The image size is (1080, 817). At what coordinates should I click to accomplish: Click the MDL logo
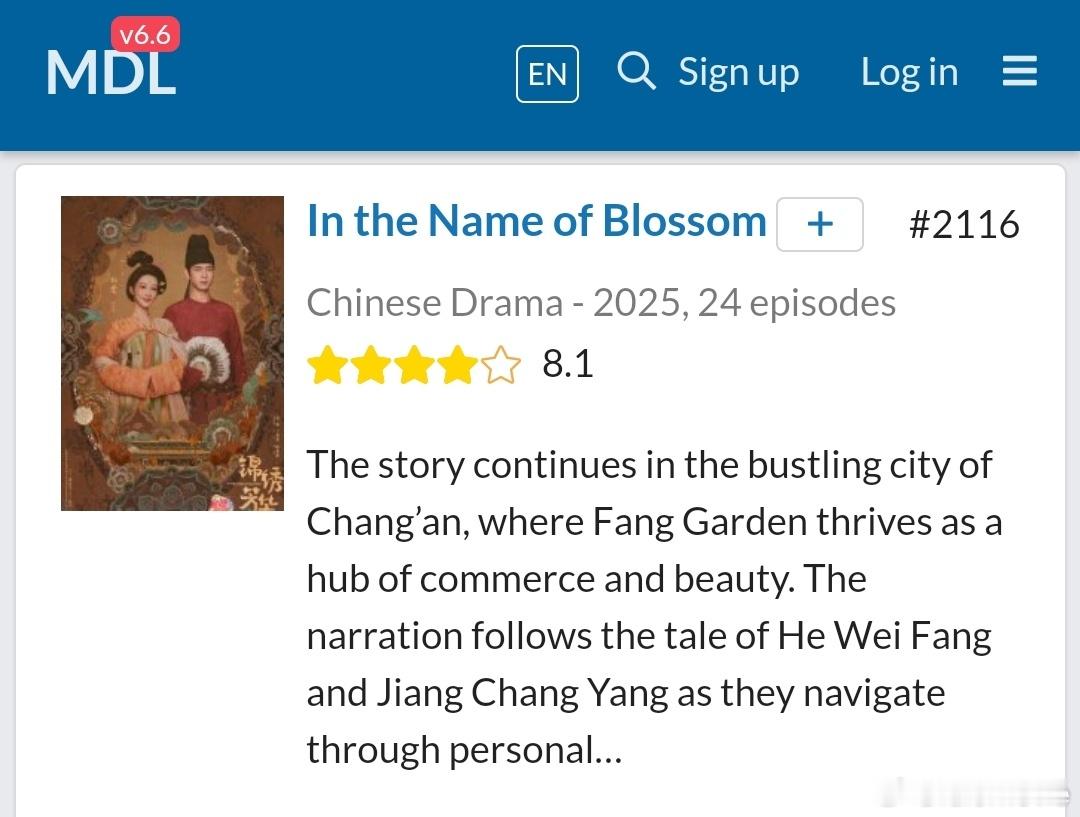click(x=111, y=72)
